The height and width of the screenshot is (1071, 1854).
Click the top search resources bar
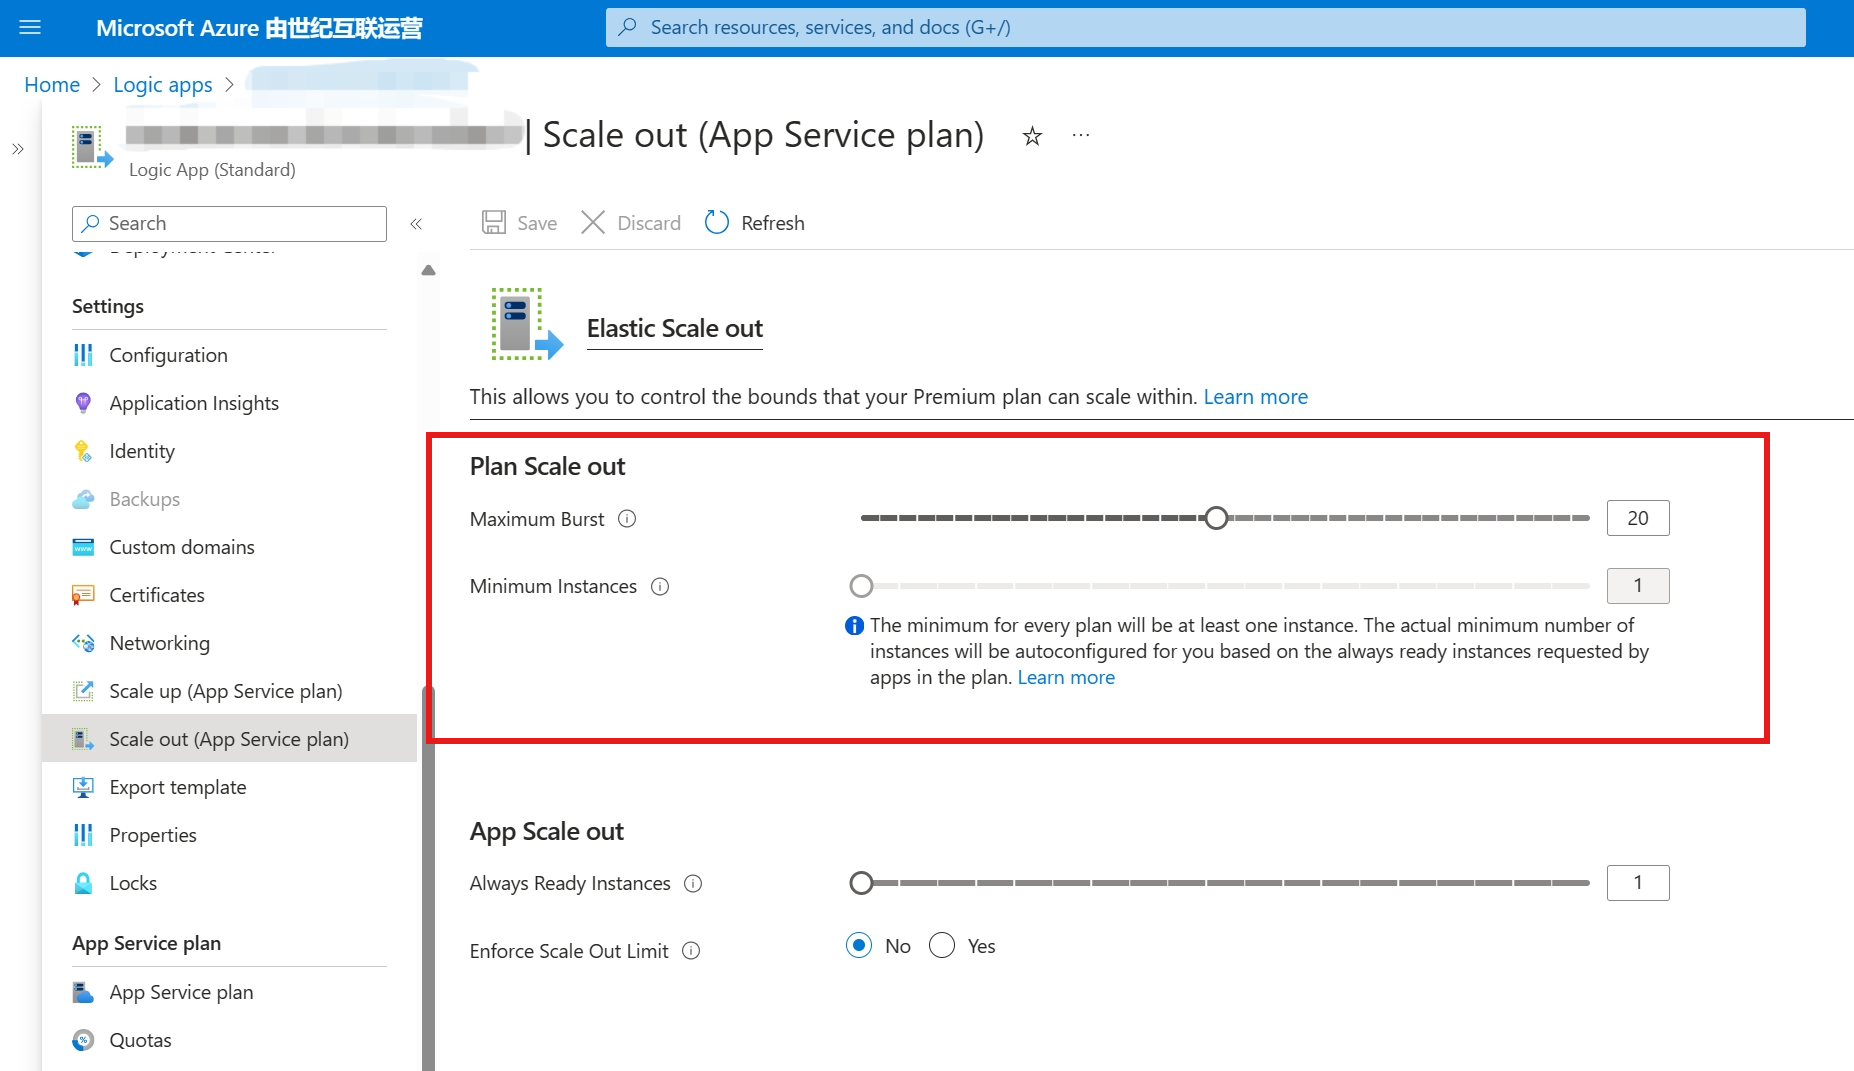1205,27
